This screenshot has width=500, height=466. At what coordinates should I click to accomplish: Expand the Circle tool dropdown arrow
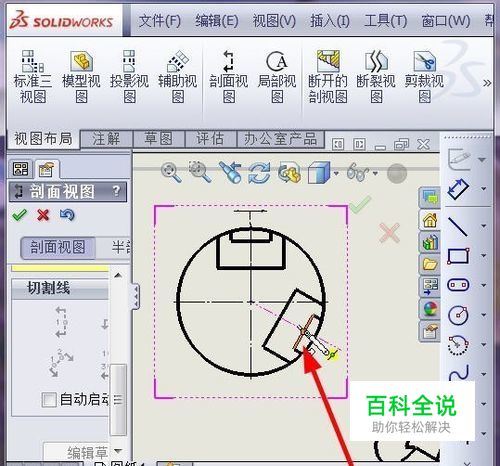click(483, 315)
